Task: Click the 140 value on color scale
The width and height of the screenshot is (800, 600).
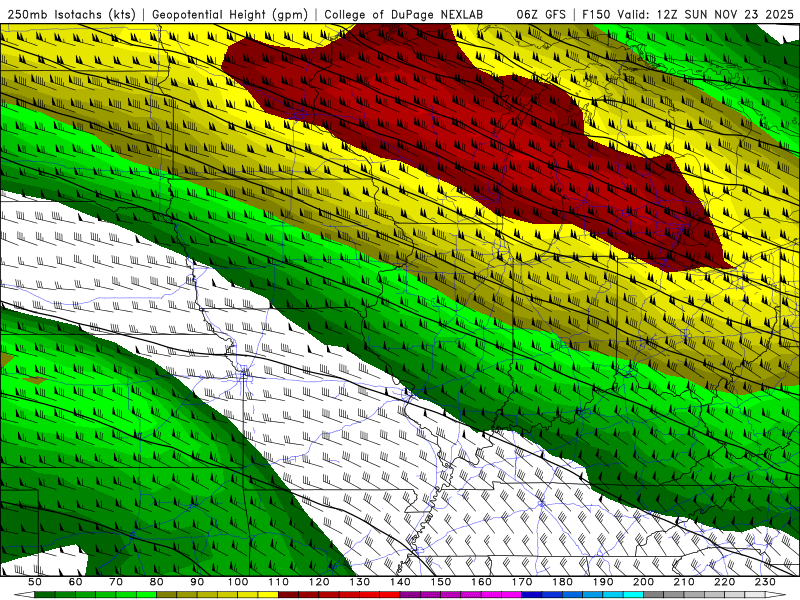Action: [400, 582]
